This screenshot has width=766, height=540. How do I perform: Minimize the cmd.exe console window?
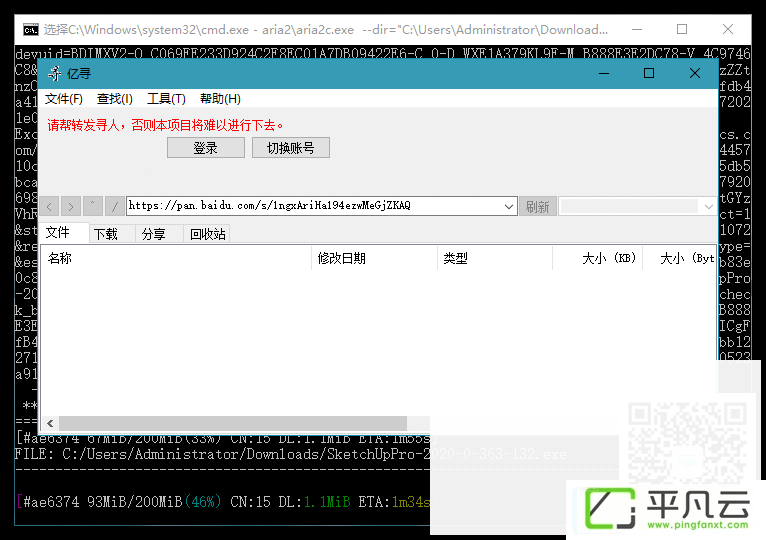point(637,29)
